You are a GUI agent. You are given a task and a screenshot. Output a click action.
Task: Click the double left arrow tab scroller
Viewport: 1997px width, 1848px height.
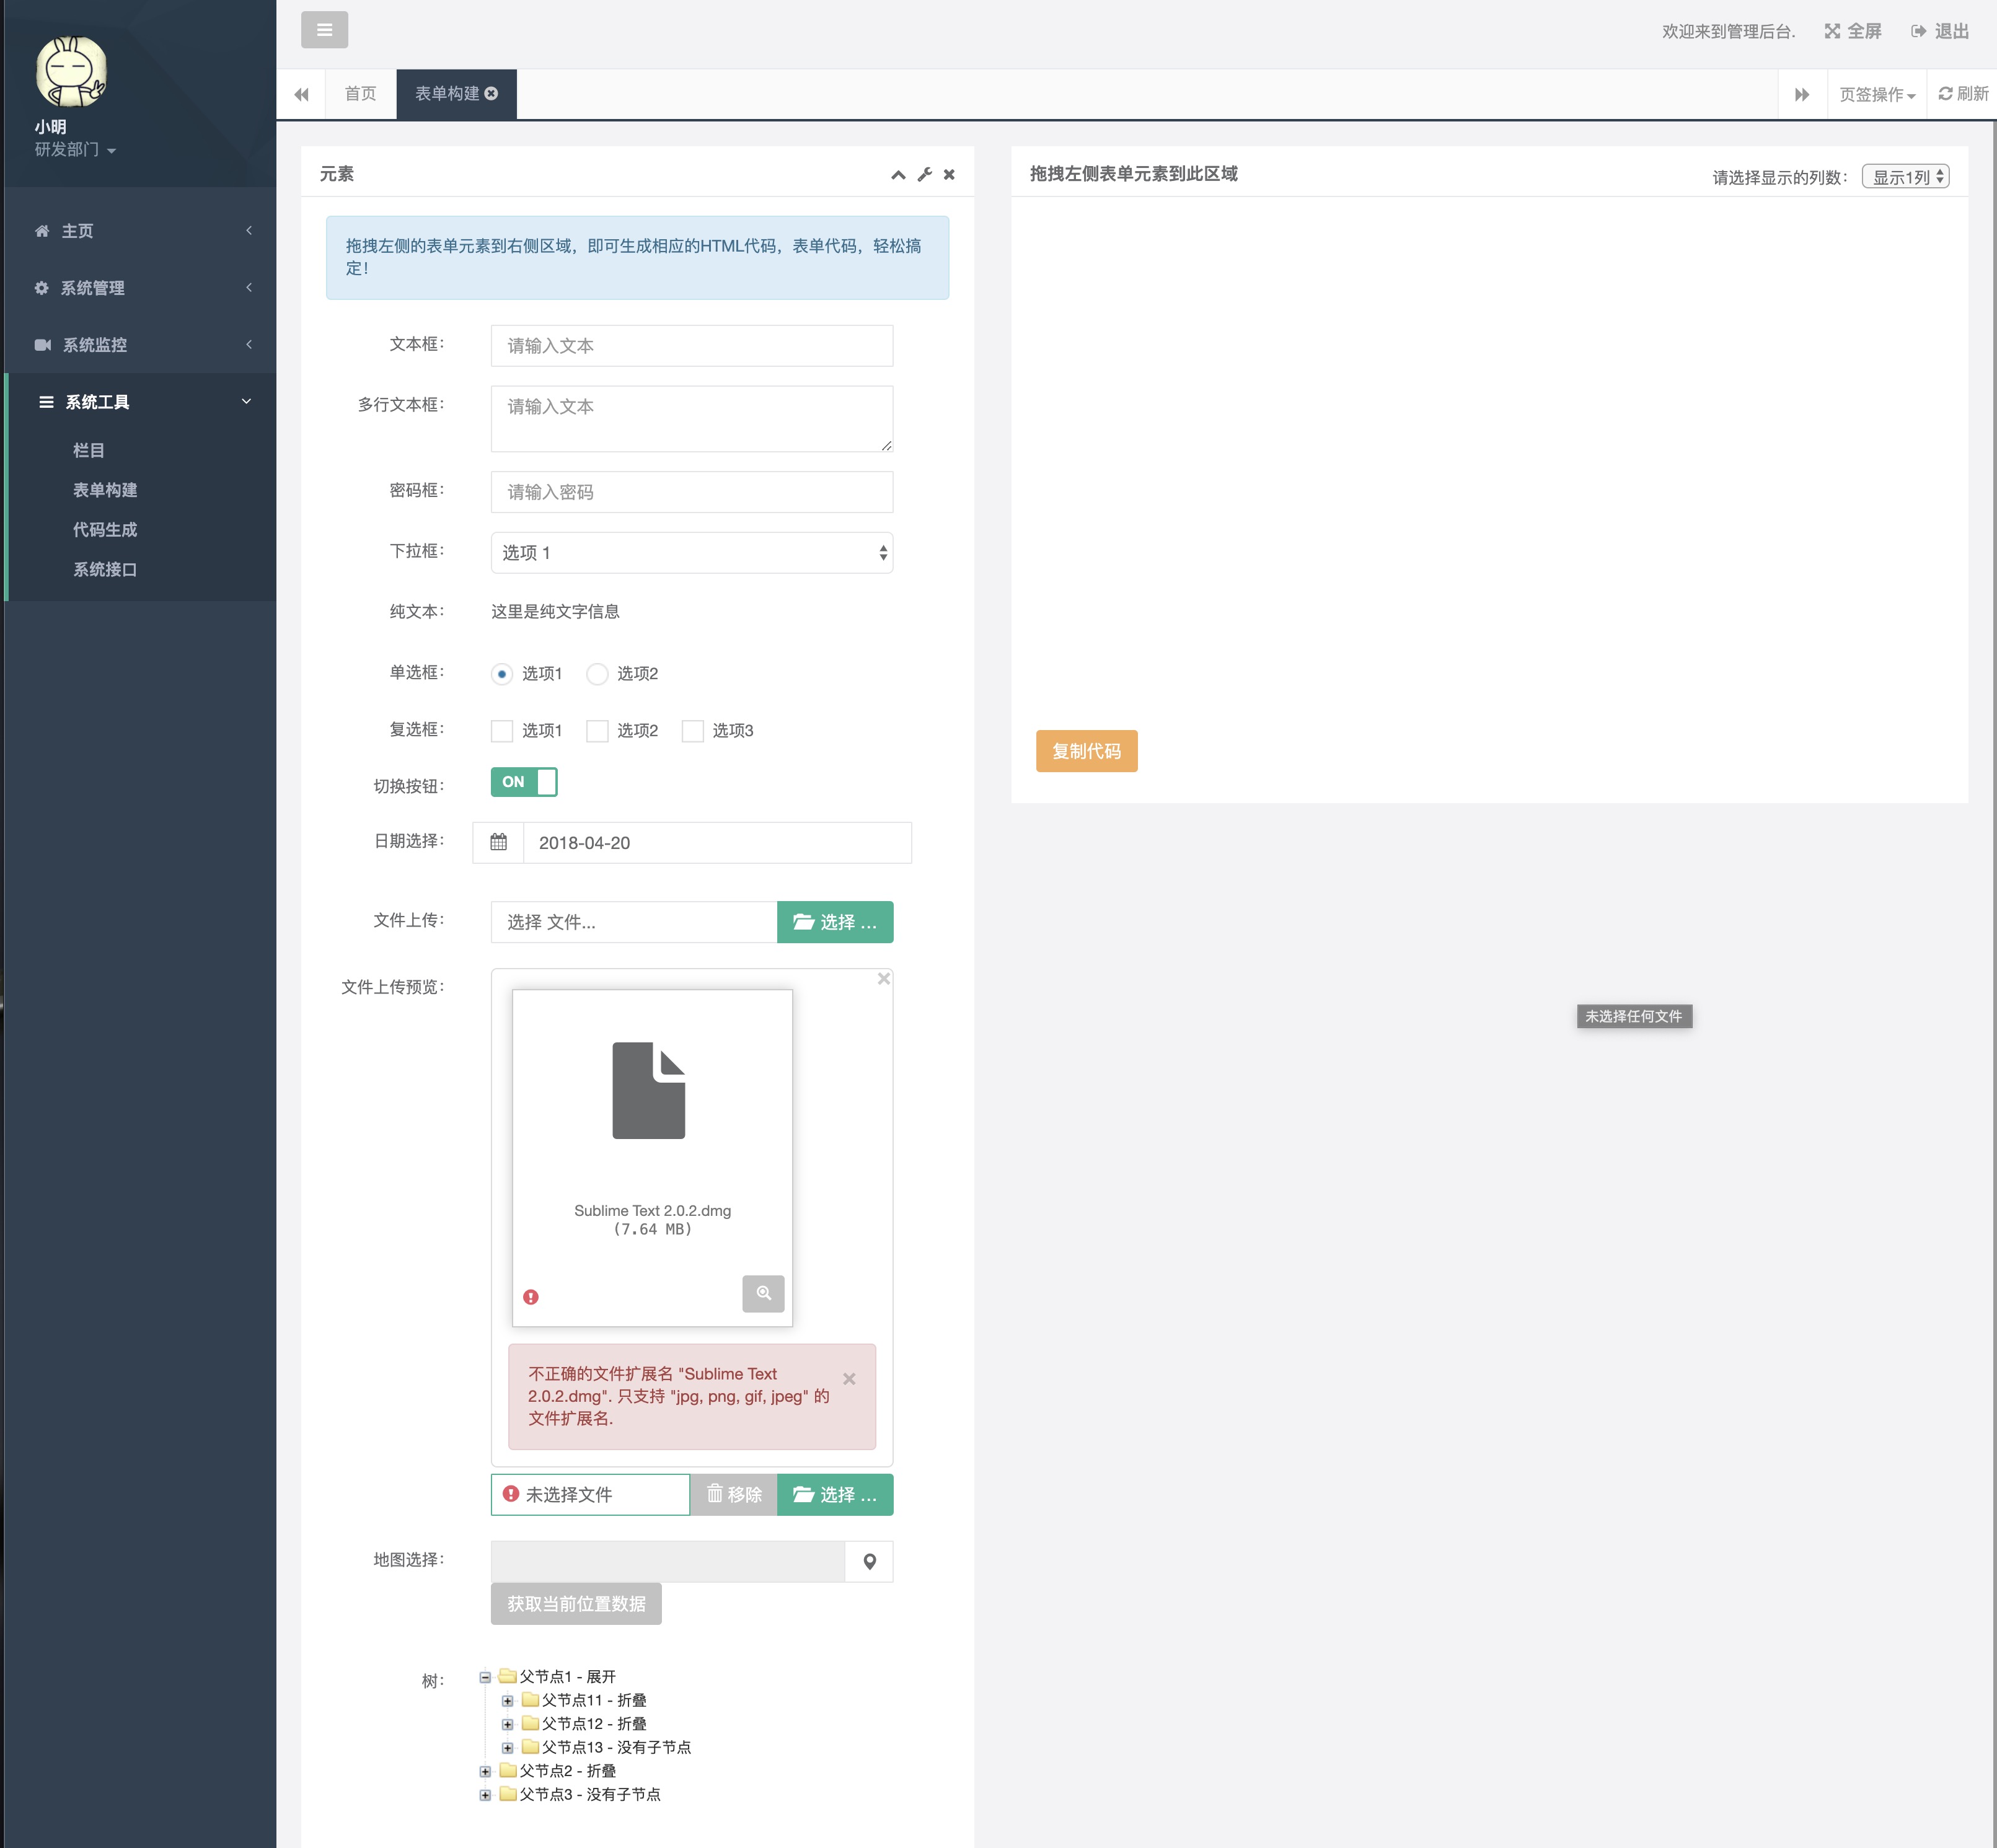click(x=301, y=94)
